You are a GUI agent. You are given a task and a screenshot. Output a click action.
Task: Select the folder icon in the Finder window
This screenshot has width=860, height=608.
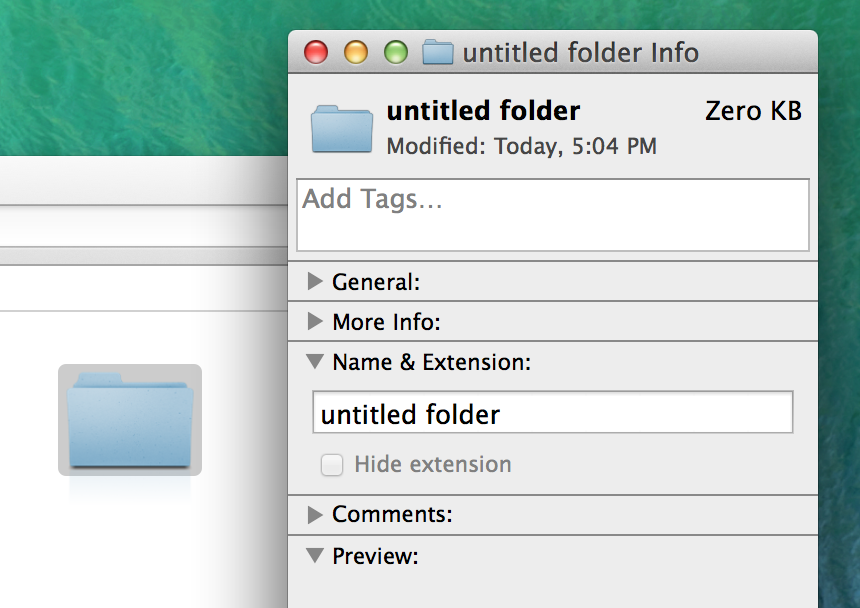click(x=130, y=420)
